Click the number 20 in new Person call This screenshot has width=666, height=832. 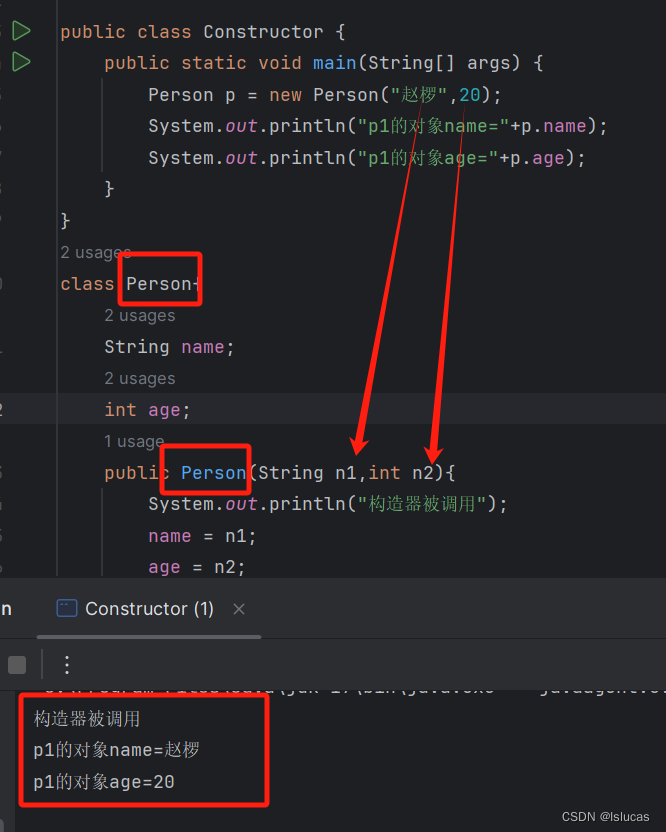click(470, 95)
